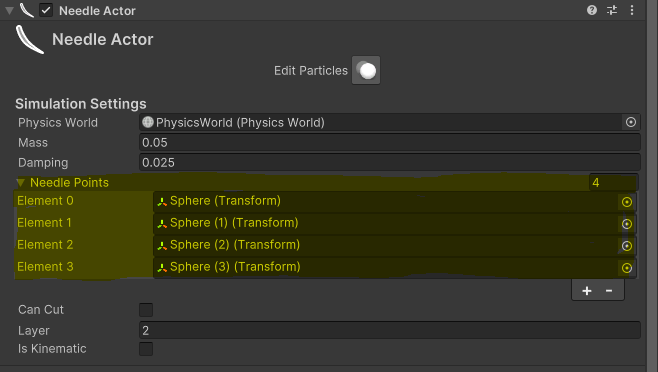This screenshot has height=372, width=658.
Task: Add a new Needle Points element with plus
Action: [x=587, y=291]
